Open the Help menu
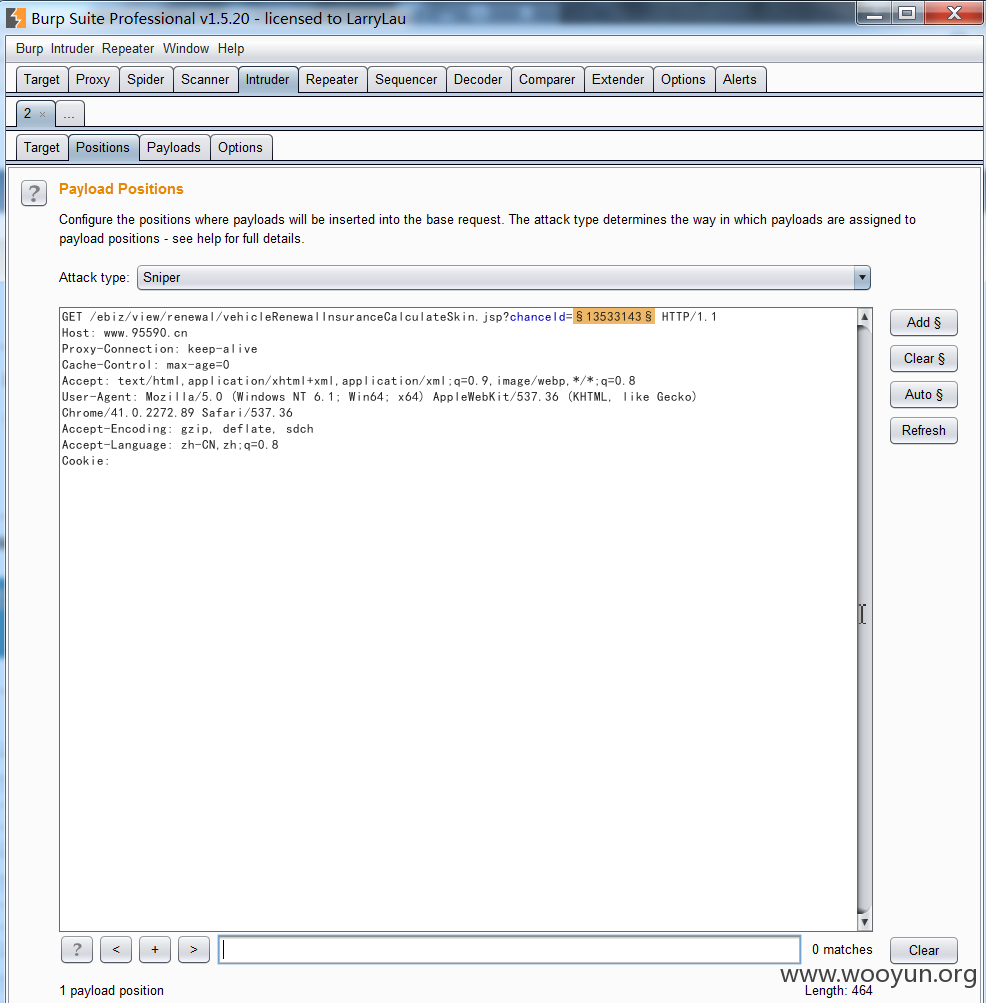The image size is (986, 1003). point(230,49)
